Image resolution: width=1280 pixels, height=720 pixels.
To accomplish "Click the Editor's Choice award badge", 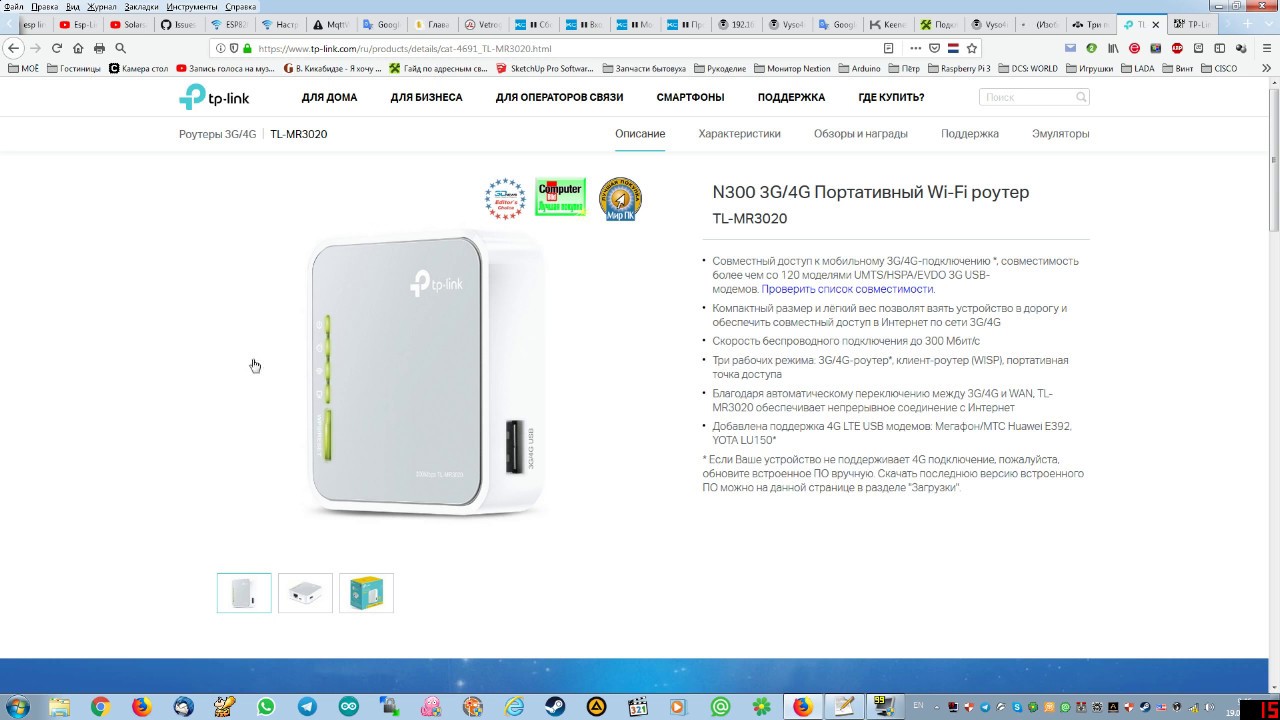I will pos(505,199).
